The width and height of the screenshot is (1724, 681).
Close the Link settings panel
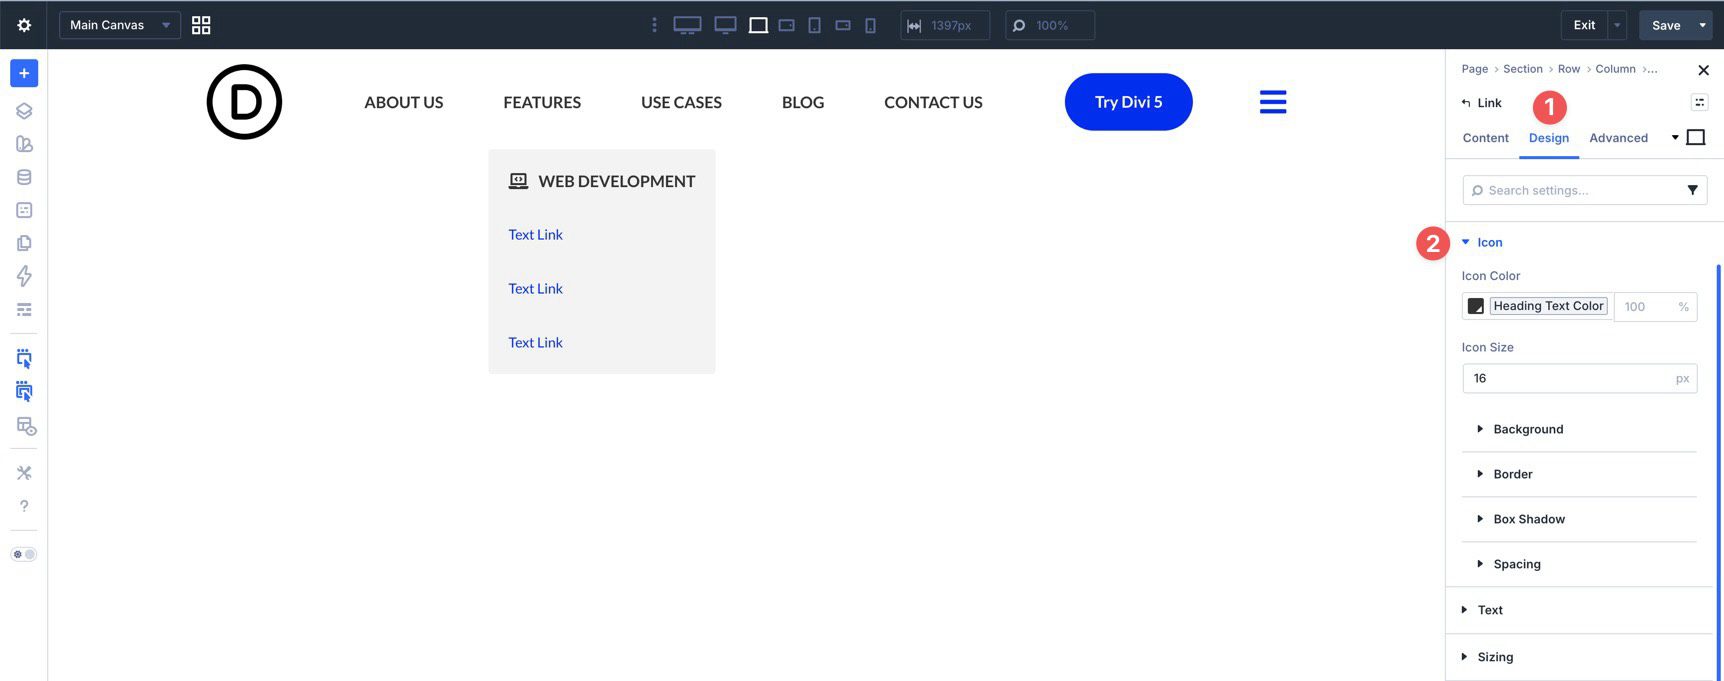(x=1703, y=70)
